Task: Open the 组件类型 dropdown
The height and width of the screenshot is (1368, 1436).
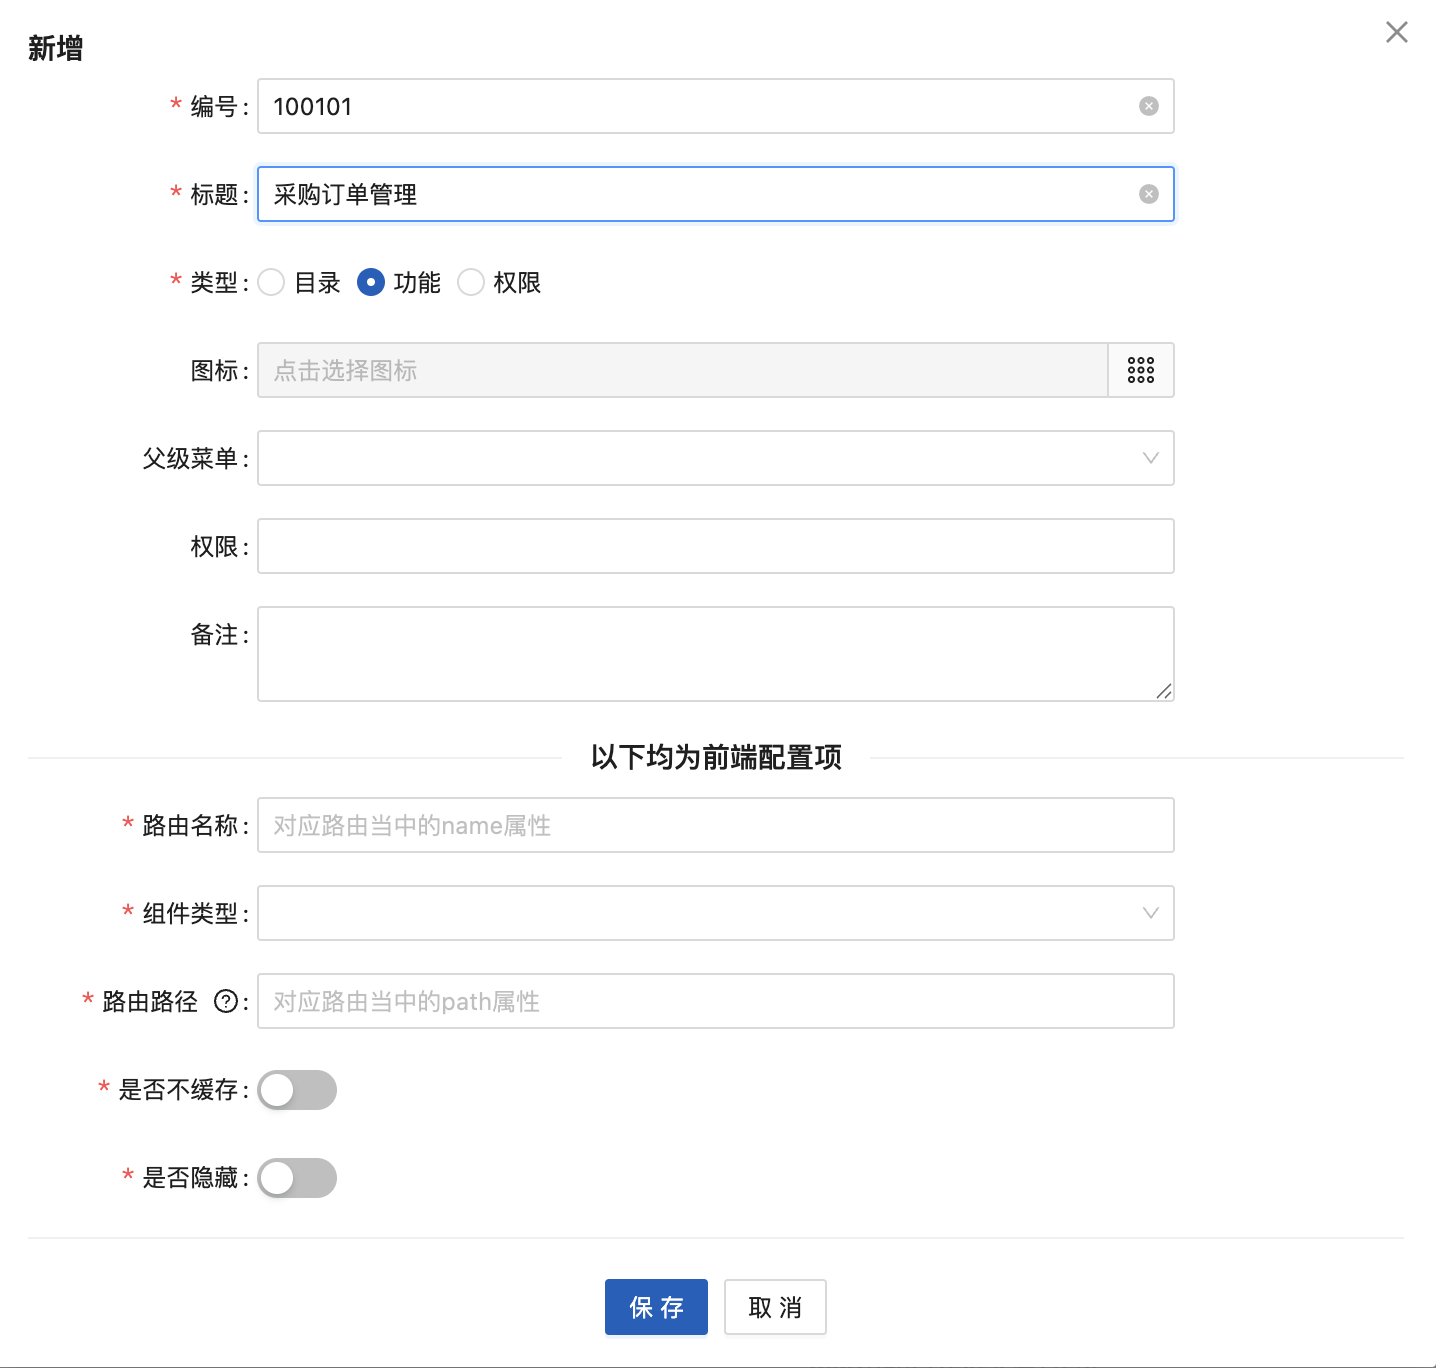Action: (715, 913)
